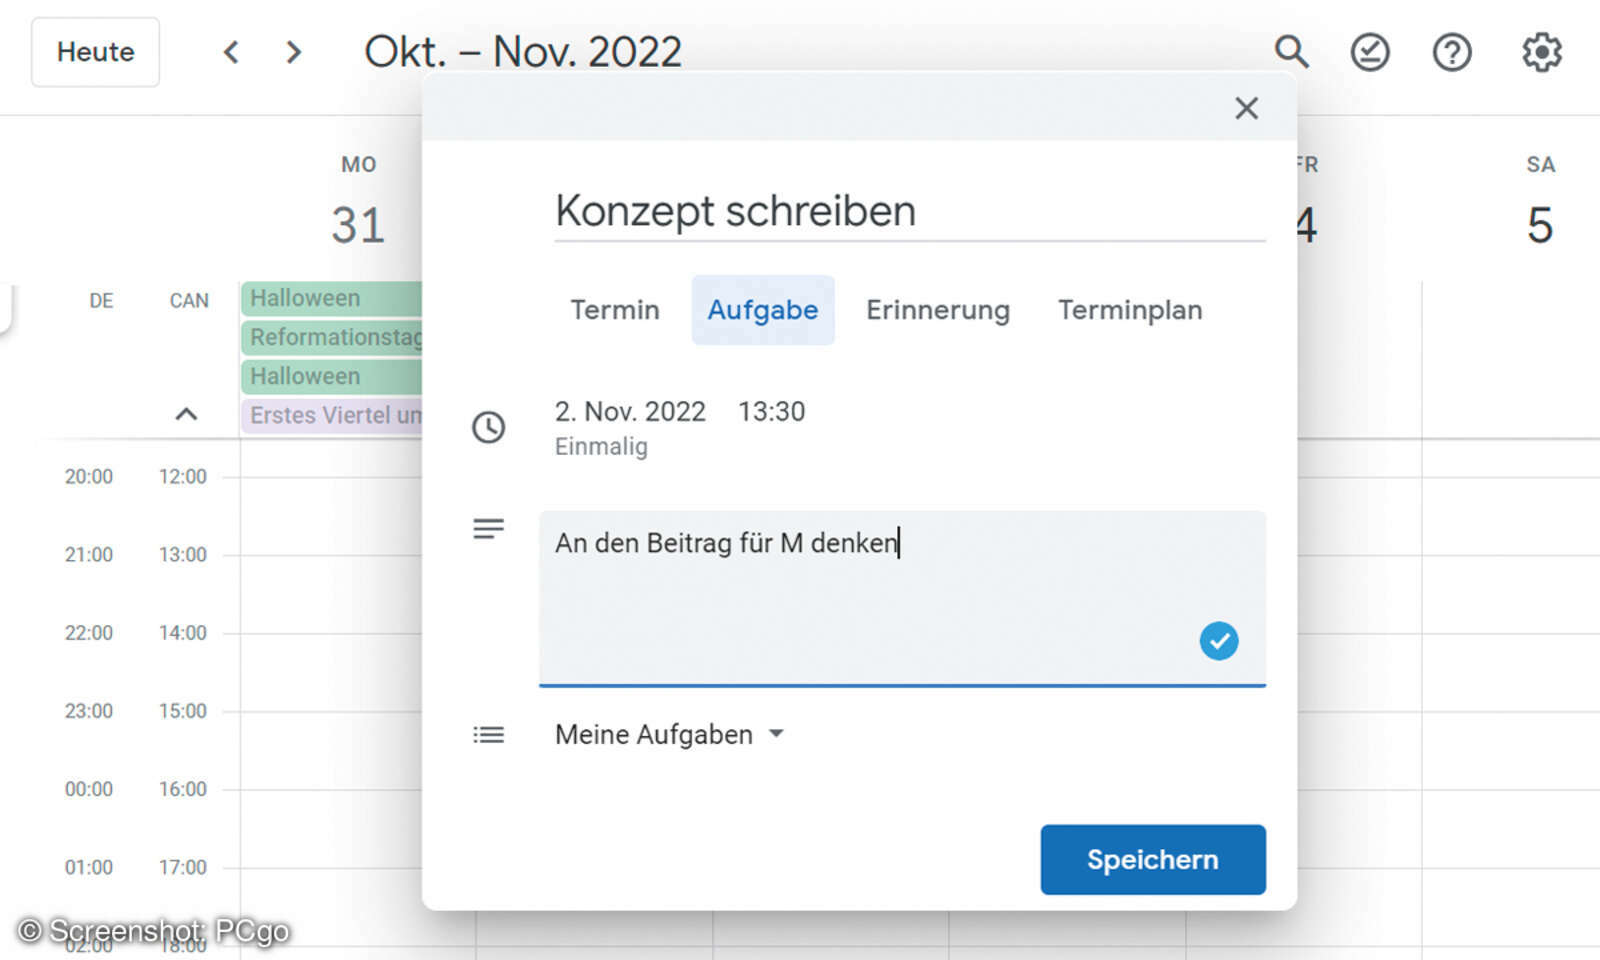1600x960 pixels.
Task: Edit the task title Konzept schreiben
Action: coord(736,211)
